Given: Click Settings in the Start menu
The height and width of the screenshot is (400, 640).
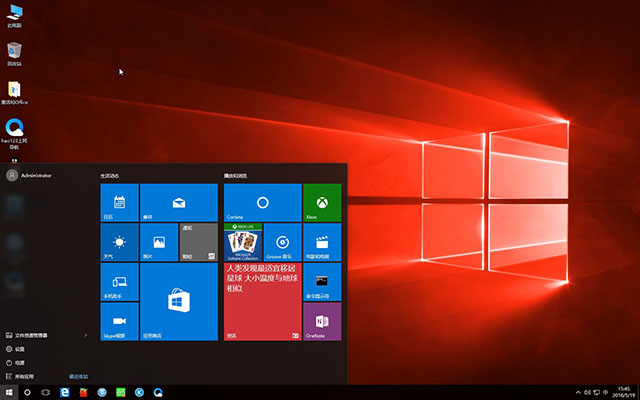Looking at the screenshot, I should pyautogui.click(x=20, y=349).
